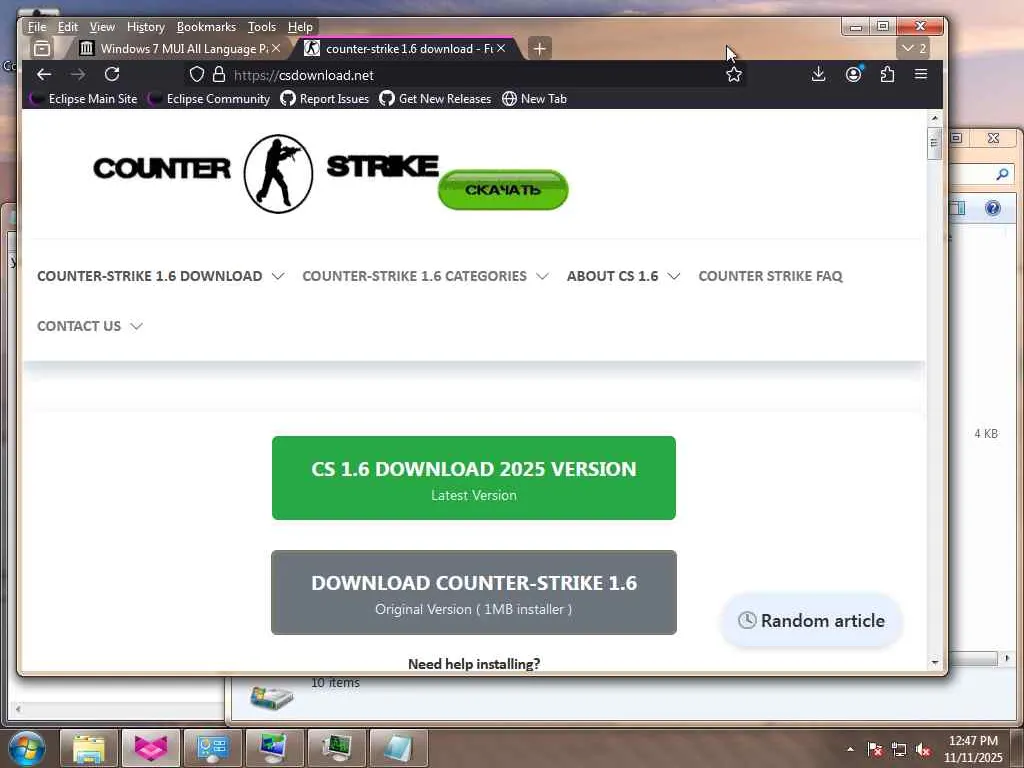The height and width of the screenshot is (768, 1024).
Task: Click search magnifier in background Explorer window
Action: [1002, 174]
